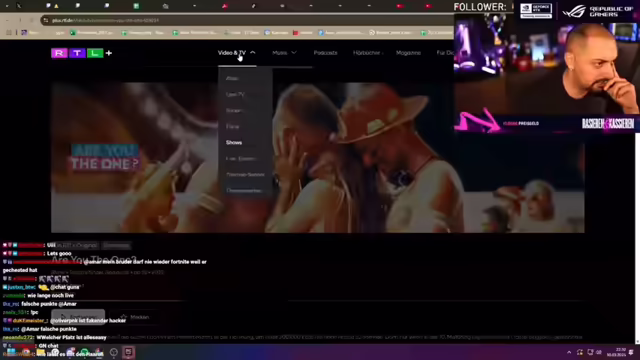Choose Alles at top of the dropdown

click(232, 78)
